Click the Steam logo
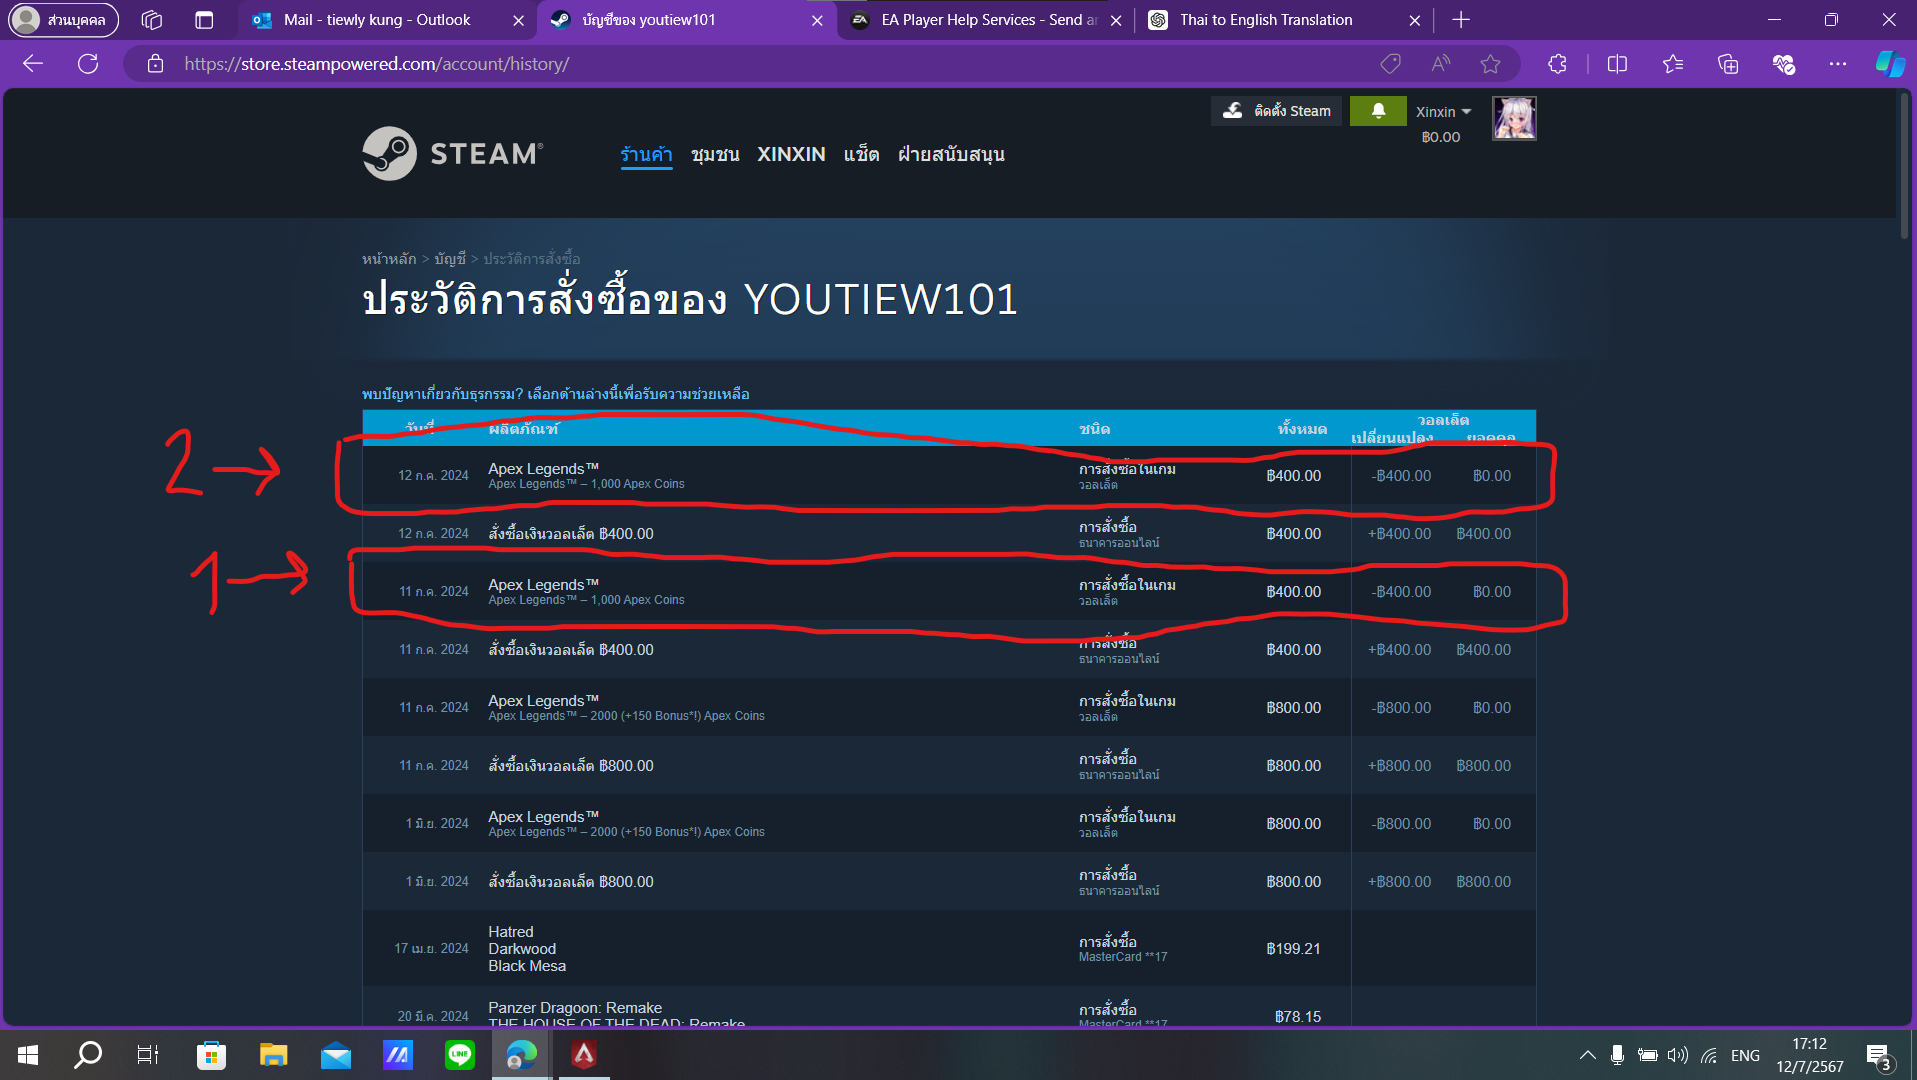Image resolution: width=1917 pixels, height=1080 pixels. coord(453,154)
